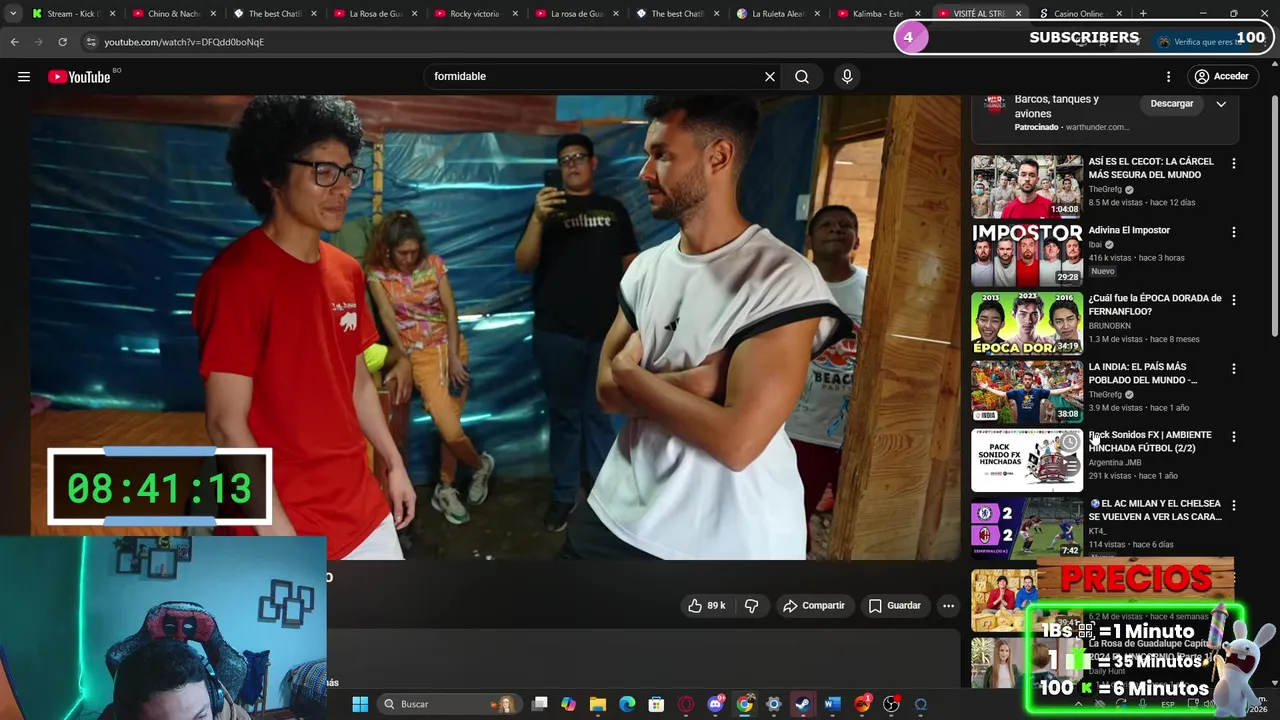Click the page vertical scrollbar

1274,215
